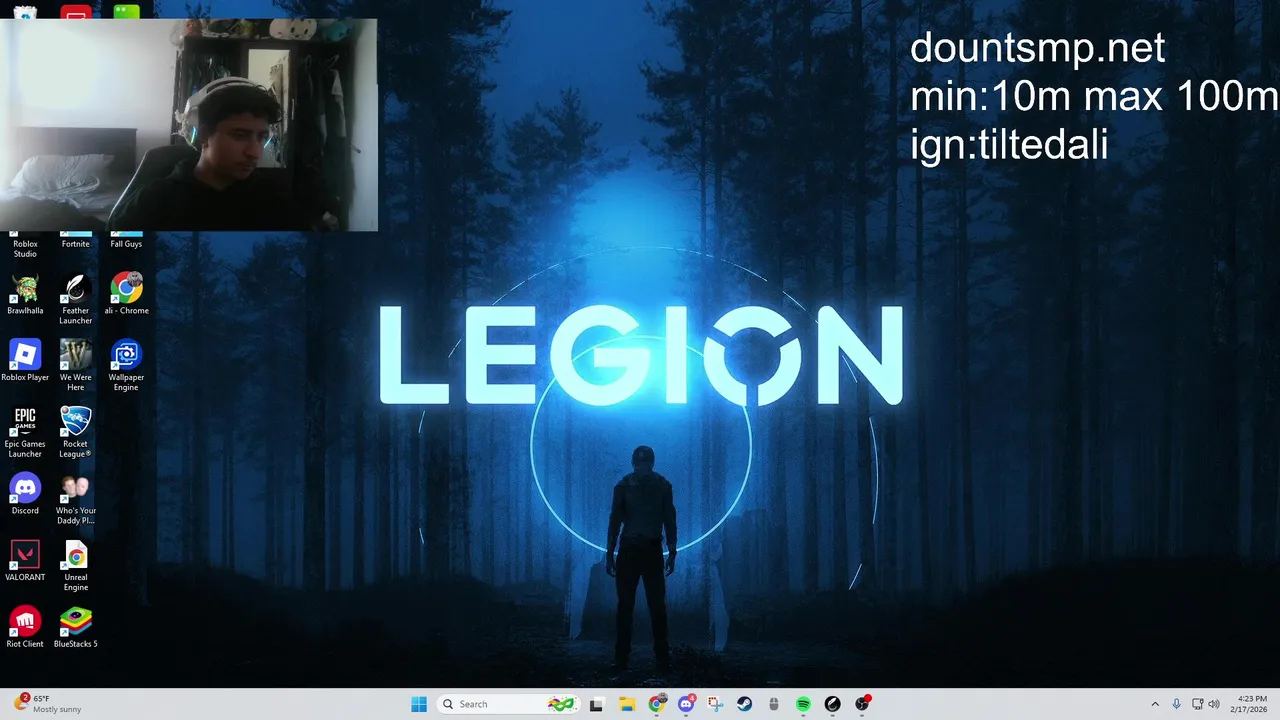Select the Who's Your Daddy desktop icon
The width and height of the screenshot is (1280, 720).
pyautogui.click(x=76, y=499)
